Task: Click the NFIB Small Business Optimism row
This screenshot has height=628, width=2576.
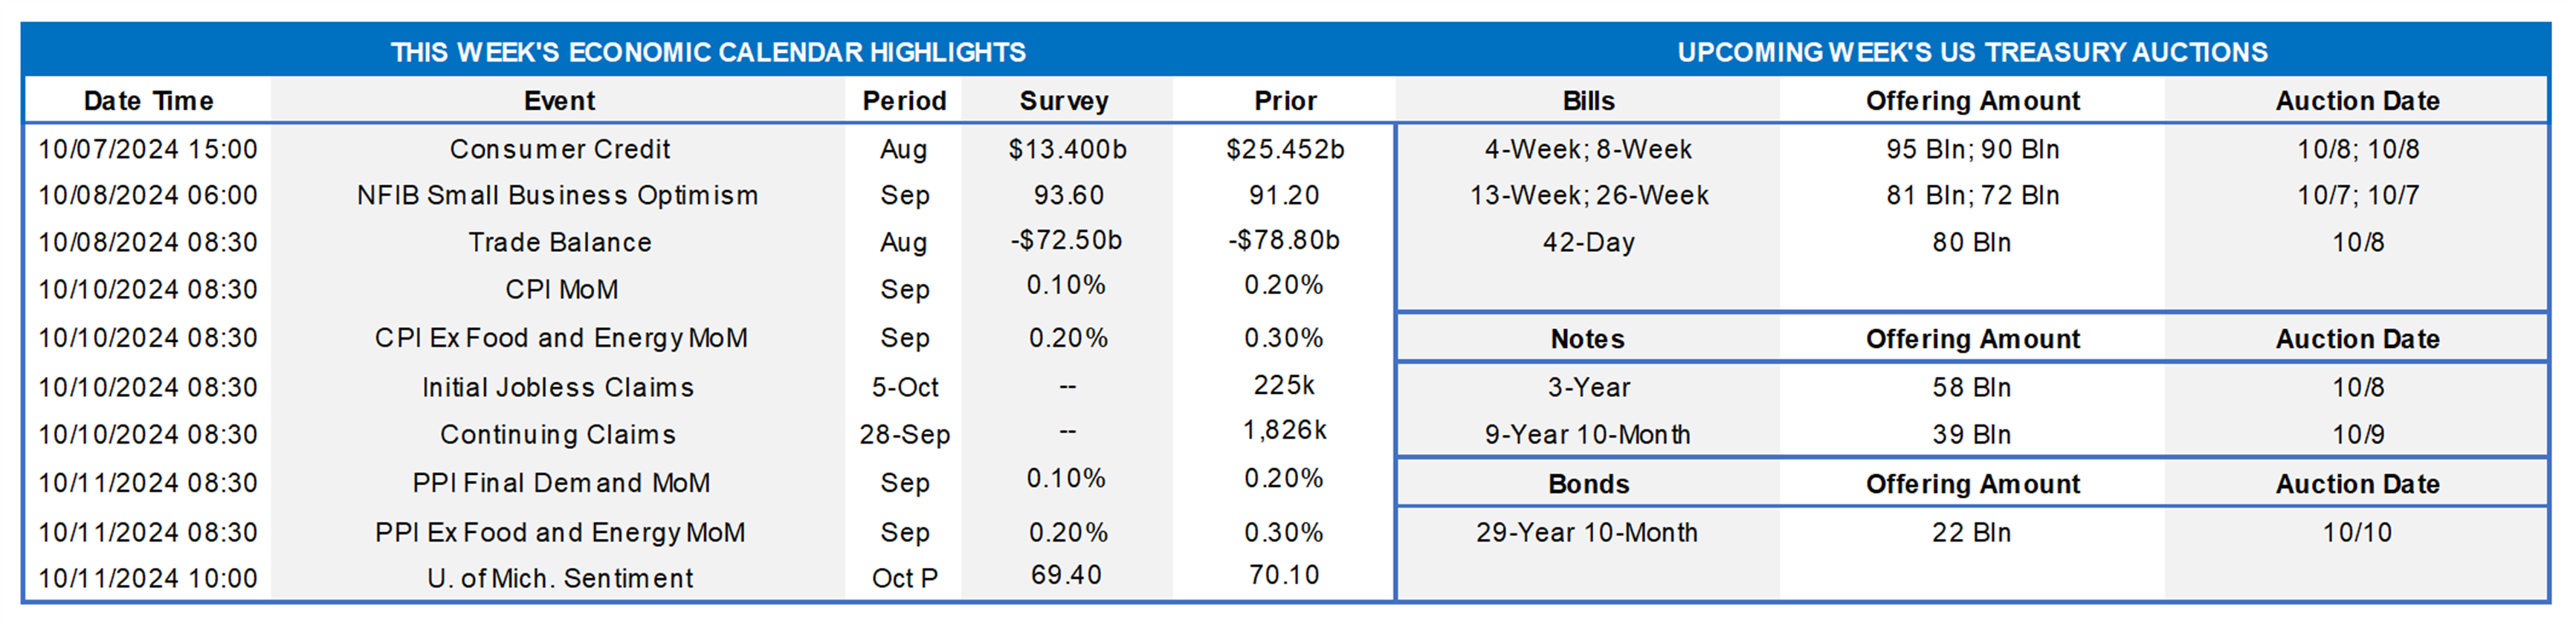Action: pyautogui.click(x=557, y=195)
